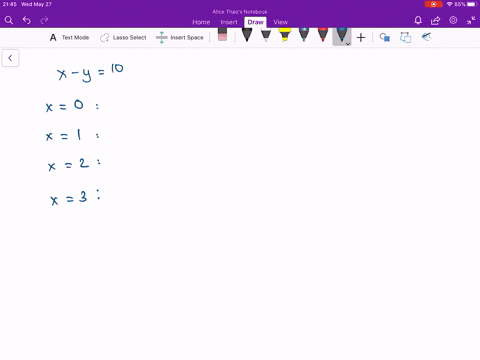The width and height of the screenshot is (480, 360).
Task: Open the Insert tab
Action: point(229,22)
